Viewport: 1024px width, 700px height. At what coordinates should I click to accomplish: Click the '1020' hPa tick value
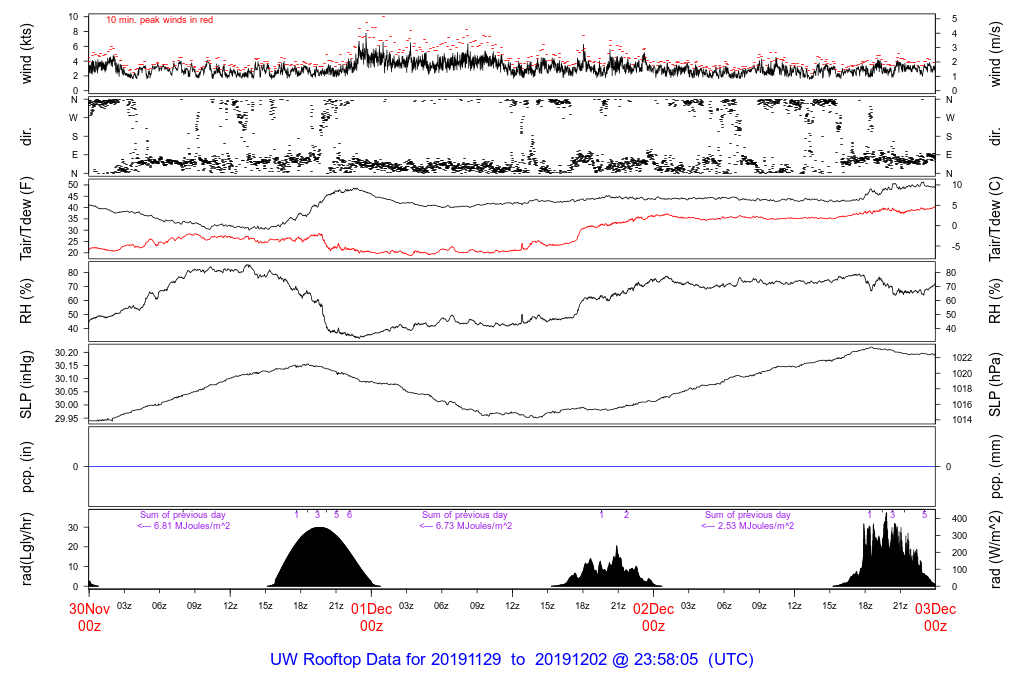[x=962, y=374]
